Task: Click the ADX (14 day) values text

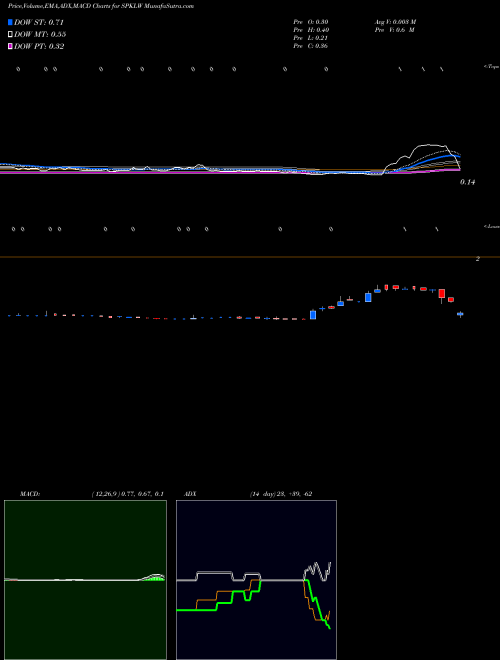Action: point(281,494)
